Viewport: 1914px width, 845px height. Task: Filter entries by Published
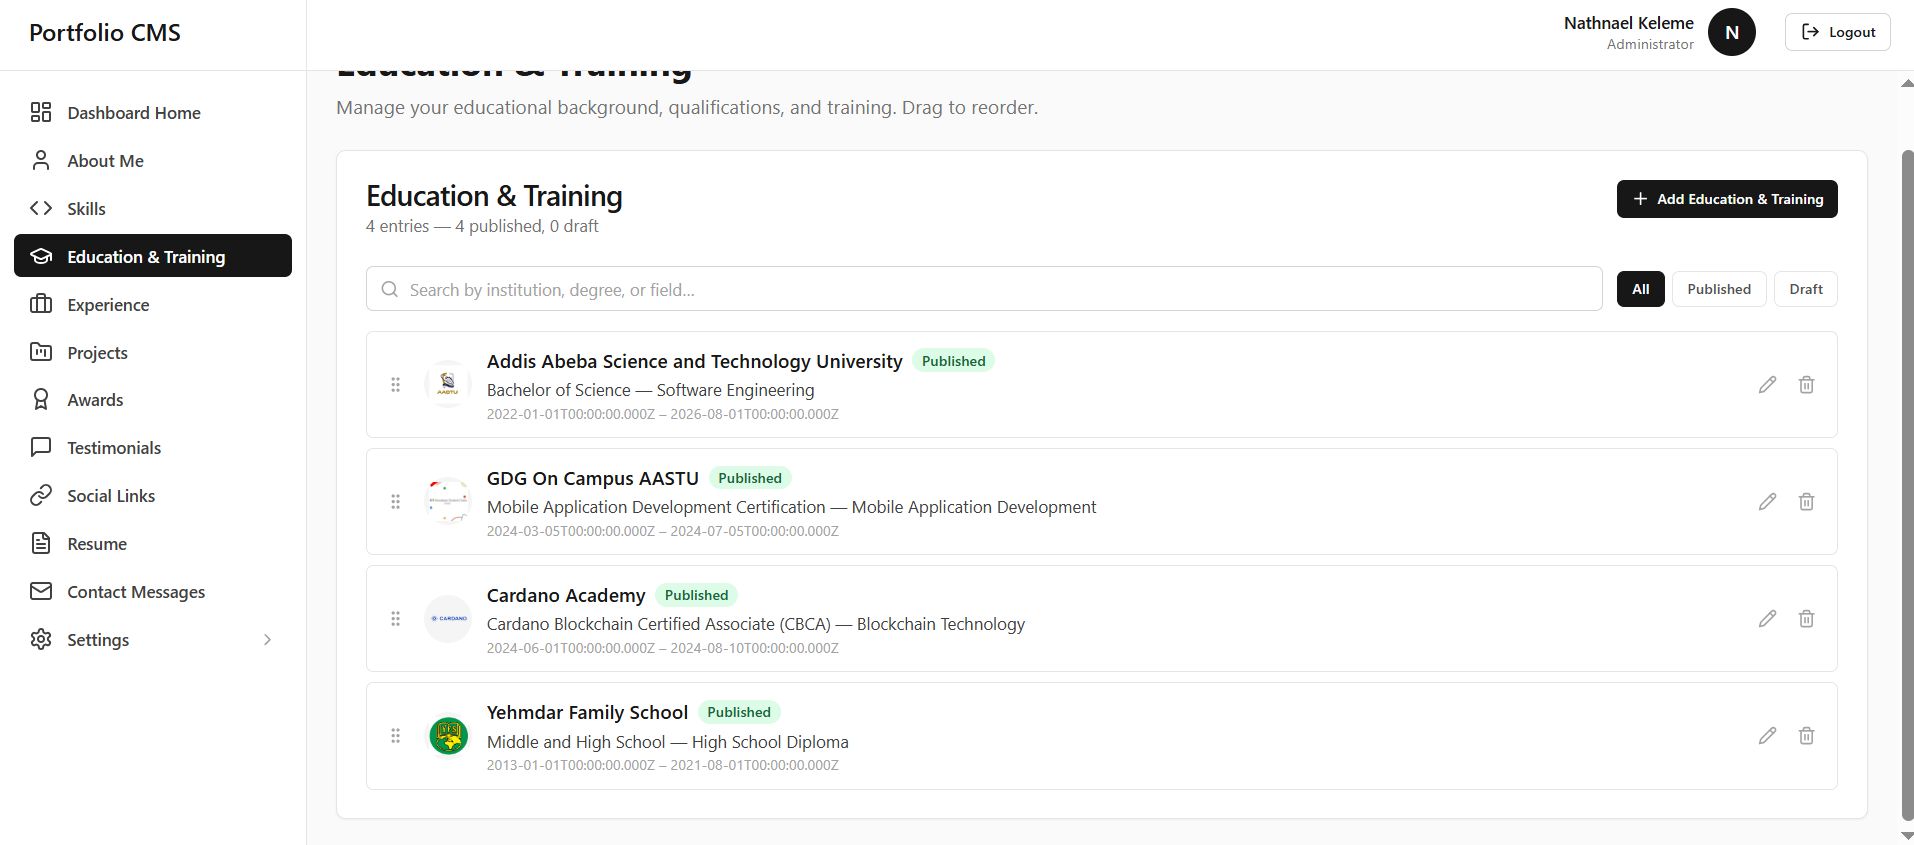tap(1719, 289)
